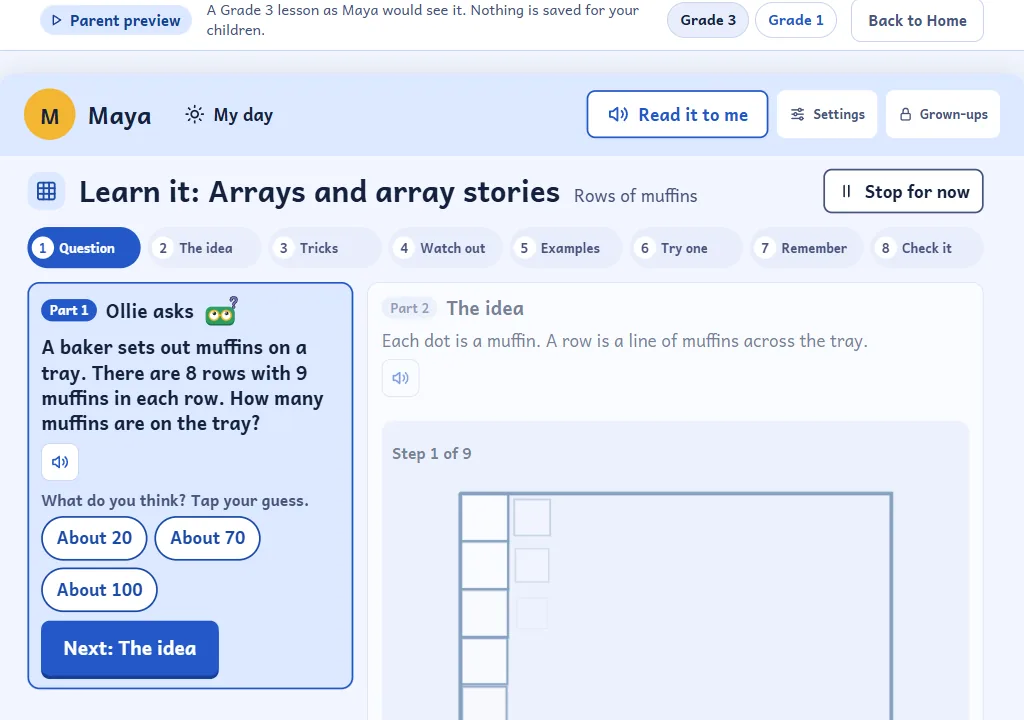Image resolution: width=1024 pixels, height=720 pixels.
Task: Click the Step 1 of 9 label
Action: 431,453
